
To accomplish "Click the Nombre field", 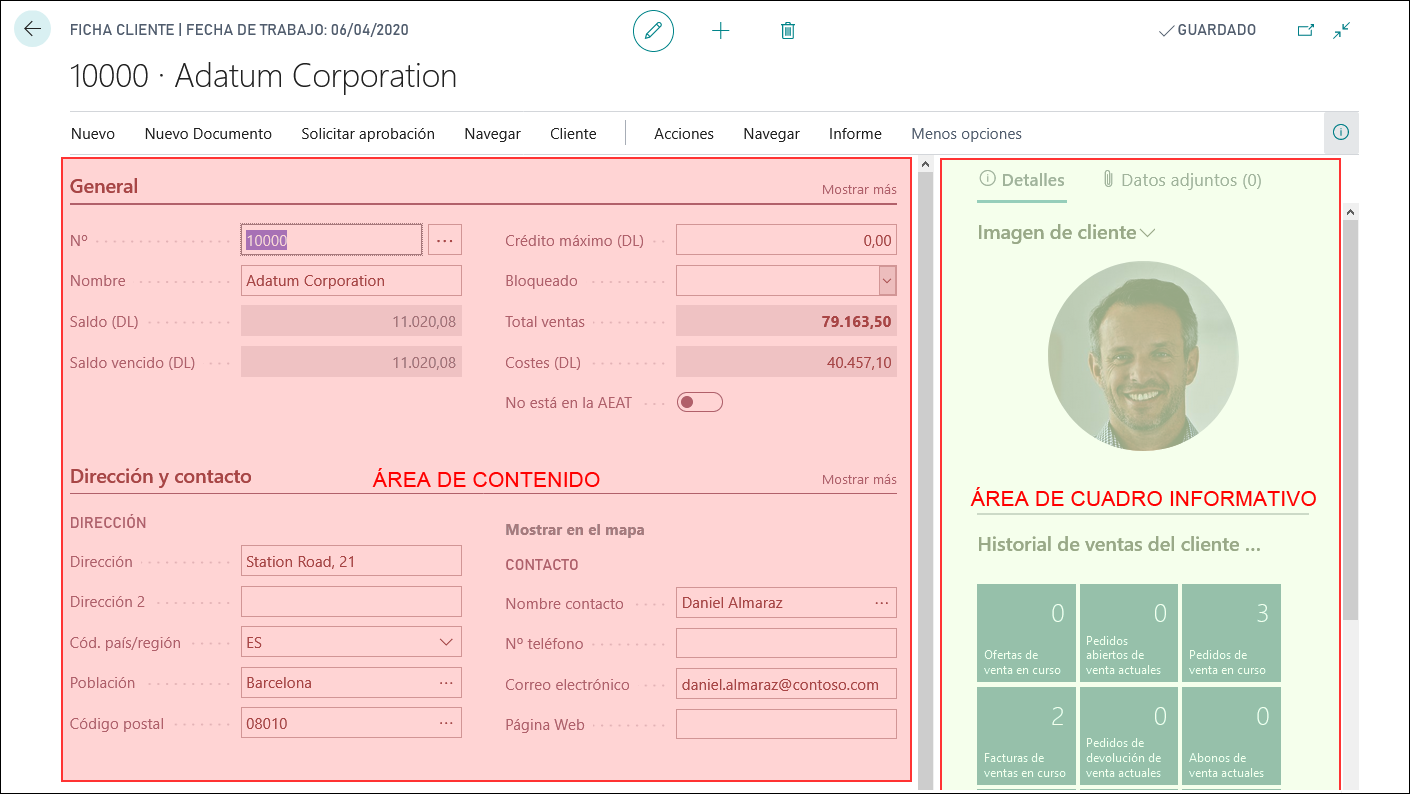I will pyautogui.click(x=351, y=281).
